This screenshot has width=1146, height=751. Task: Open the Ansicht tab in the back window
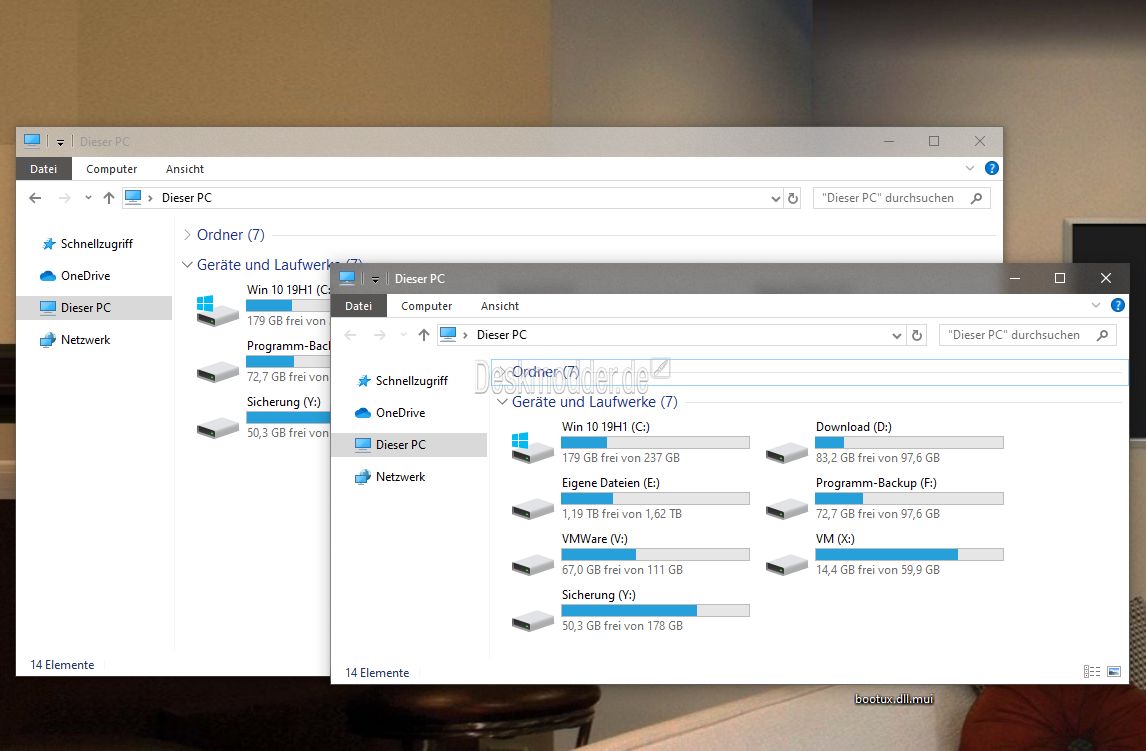point(185,169)
